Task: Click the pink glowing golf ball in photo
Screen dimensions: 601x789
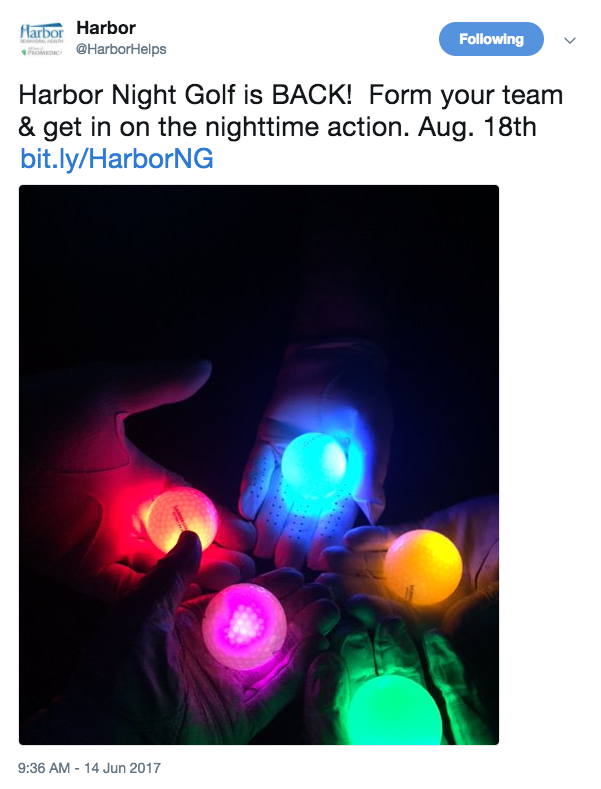Action: [244, 625]
